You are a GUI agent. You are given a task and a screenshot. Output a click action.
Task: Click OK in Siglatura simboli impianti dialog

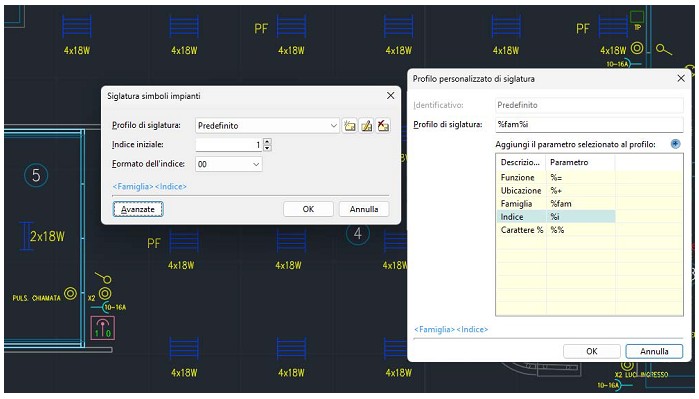click(308, 209)
